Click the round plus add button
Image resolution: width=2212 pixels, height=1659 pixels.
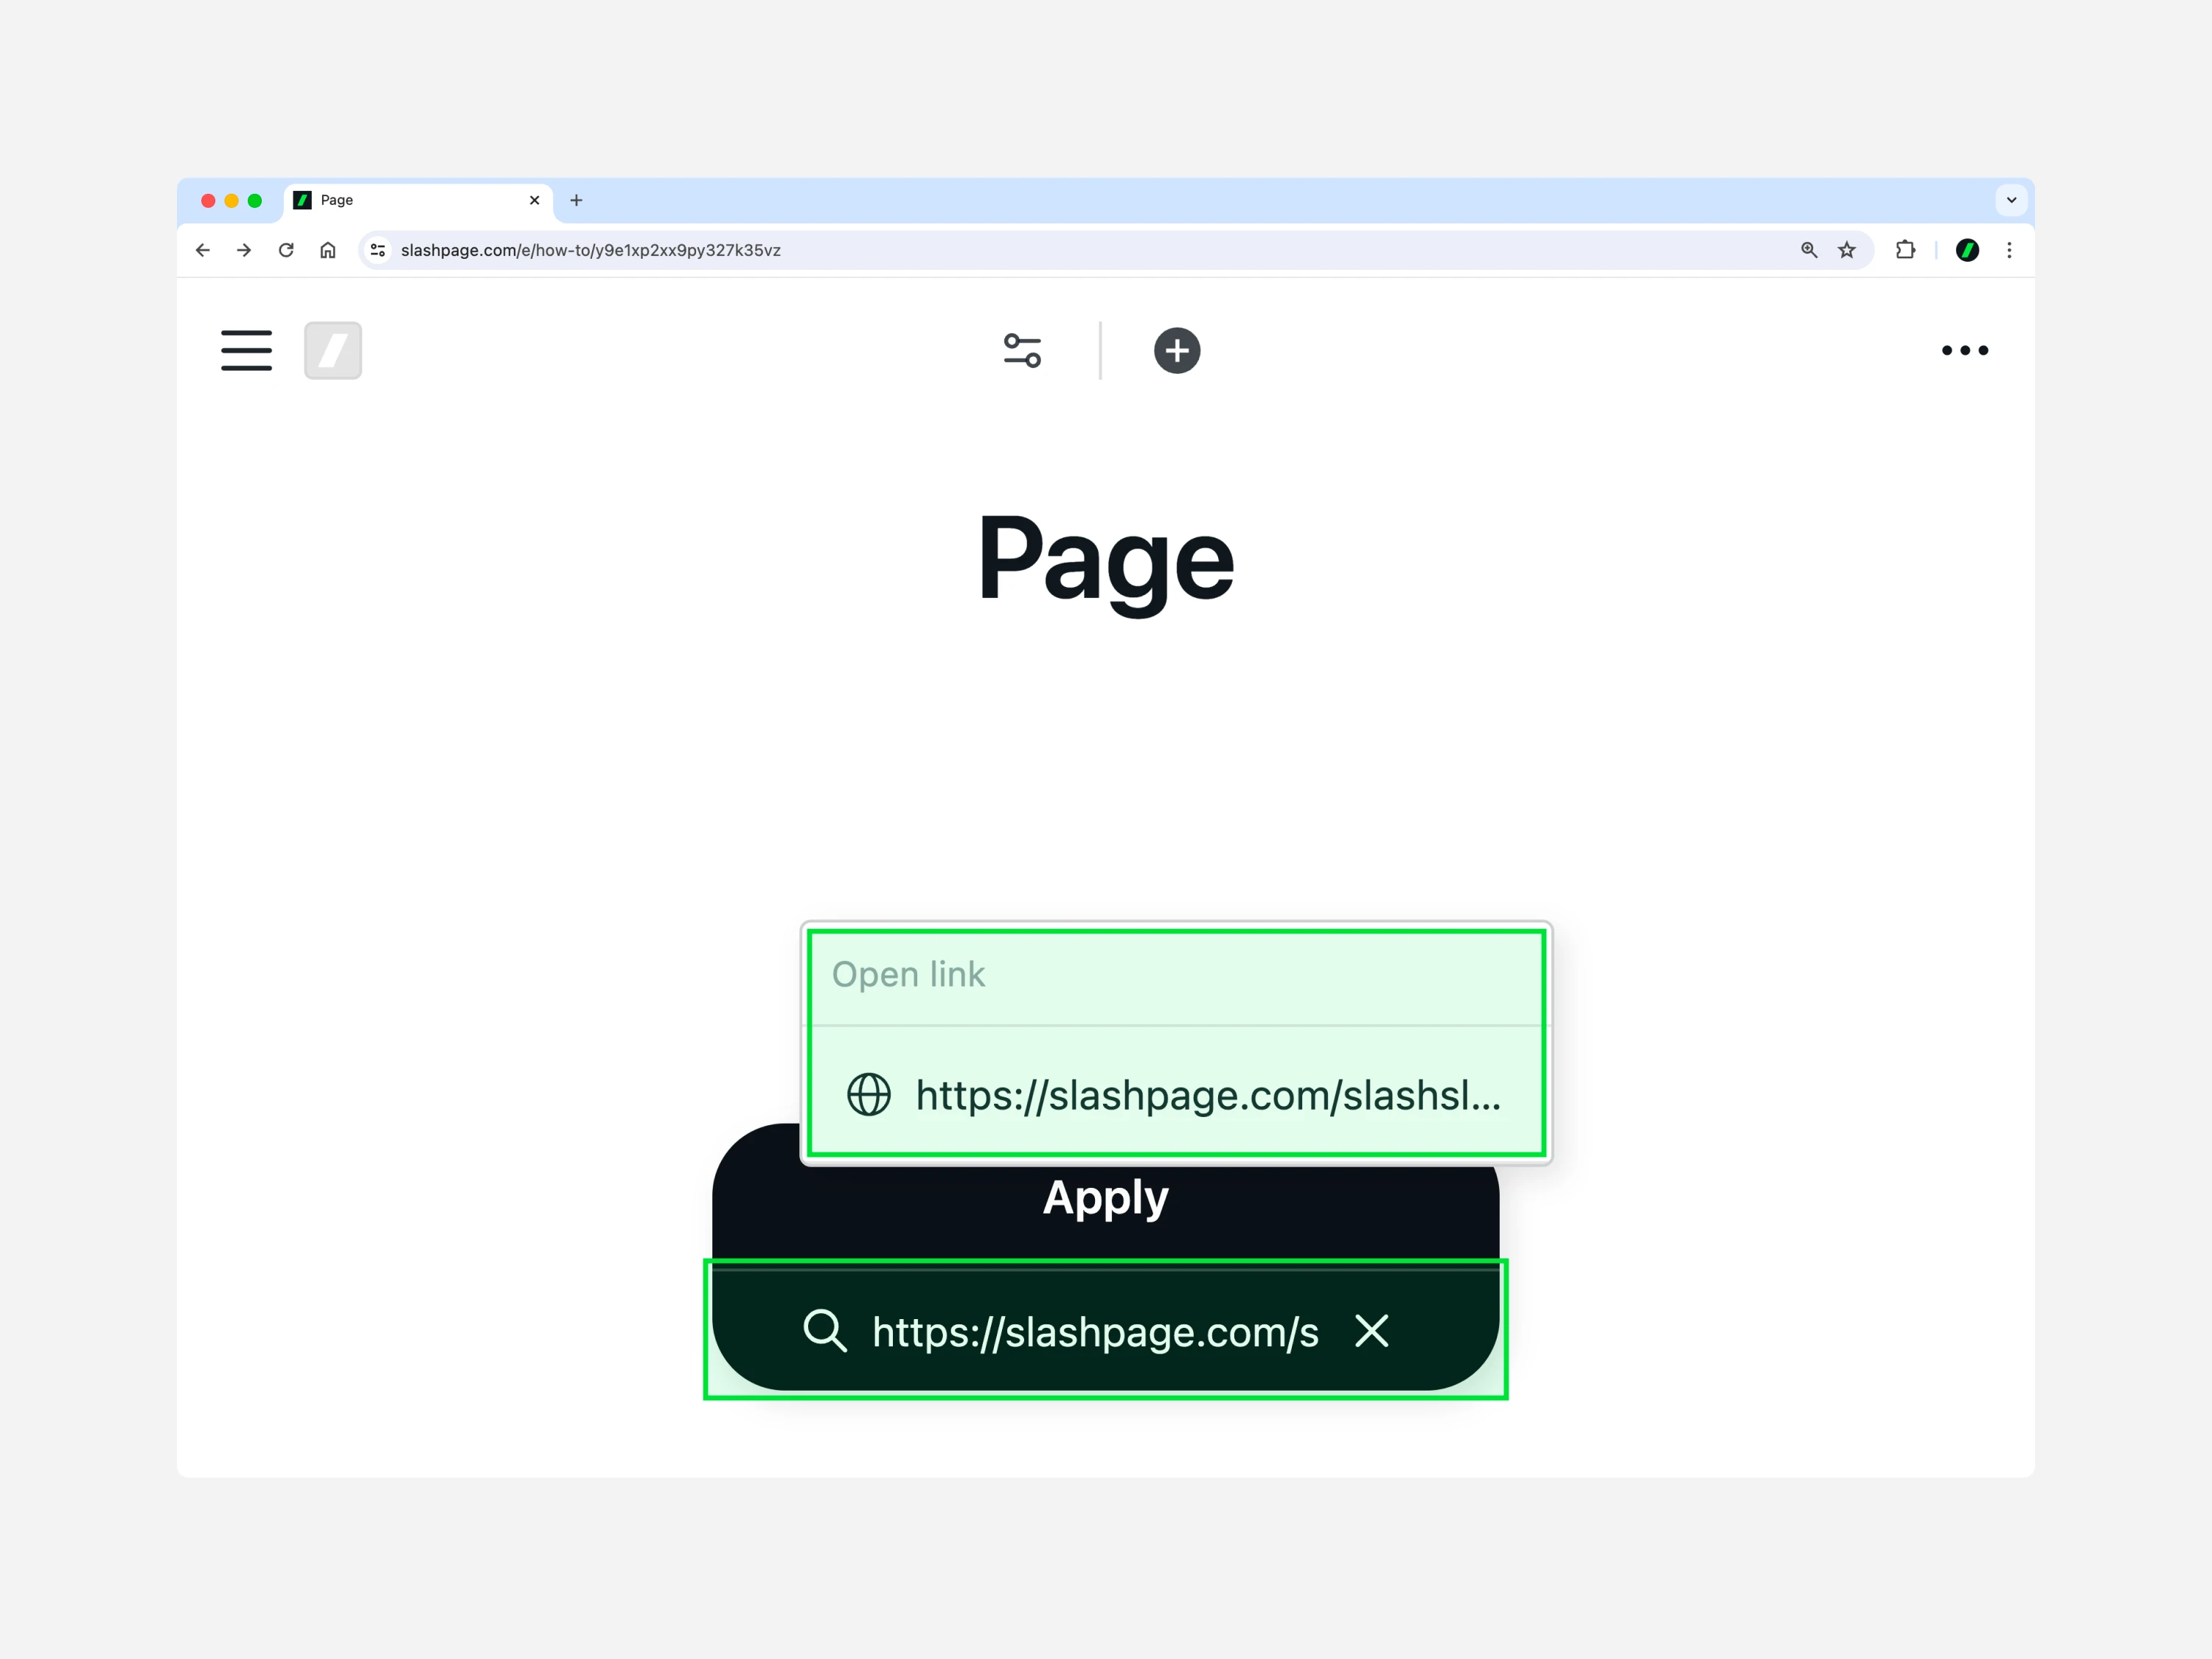coord(1177,350)
